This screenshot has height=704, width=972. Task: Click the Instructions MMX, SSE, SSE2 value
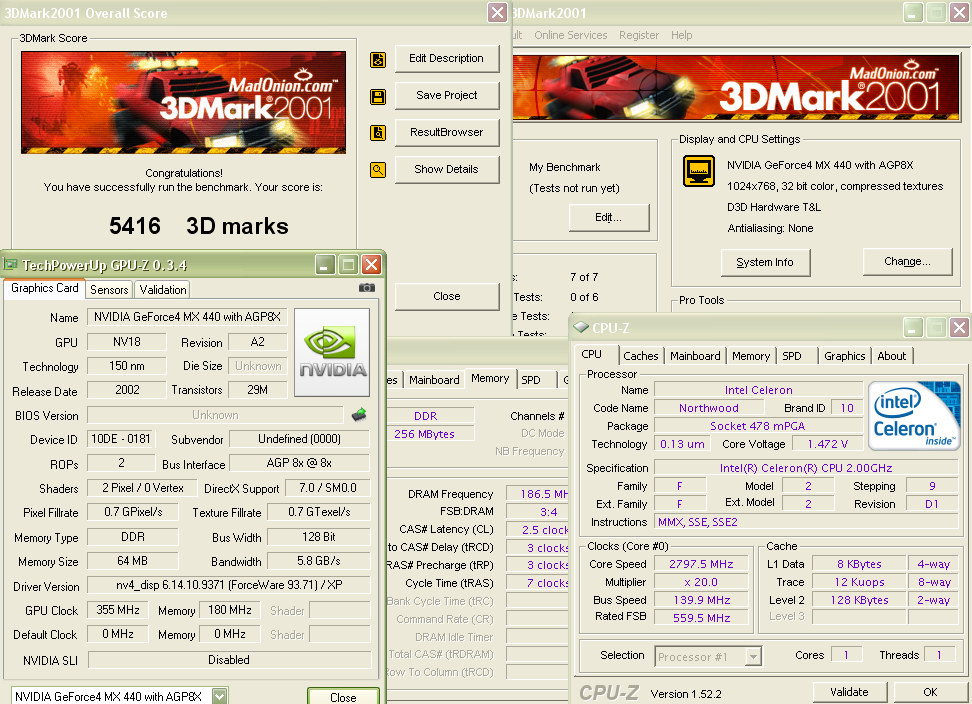[806, 522]
